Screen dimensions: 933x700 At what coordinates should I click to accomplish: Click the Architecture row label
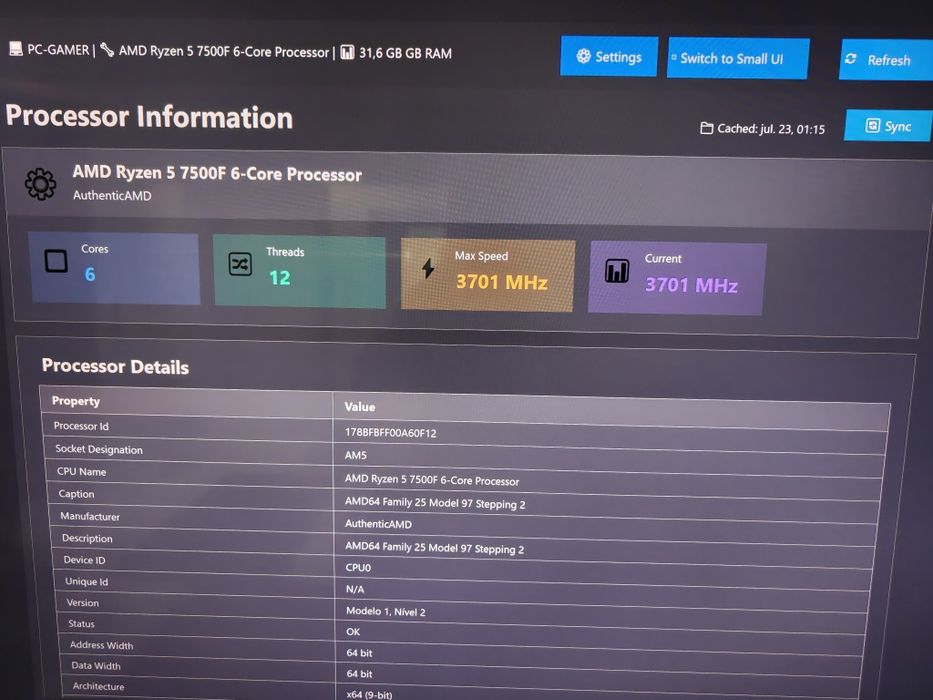point(98,686)
